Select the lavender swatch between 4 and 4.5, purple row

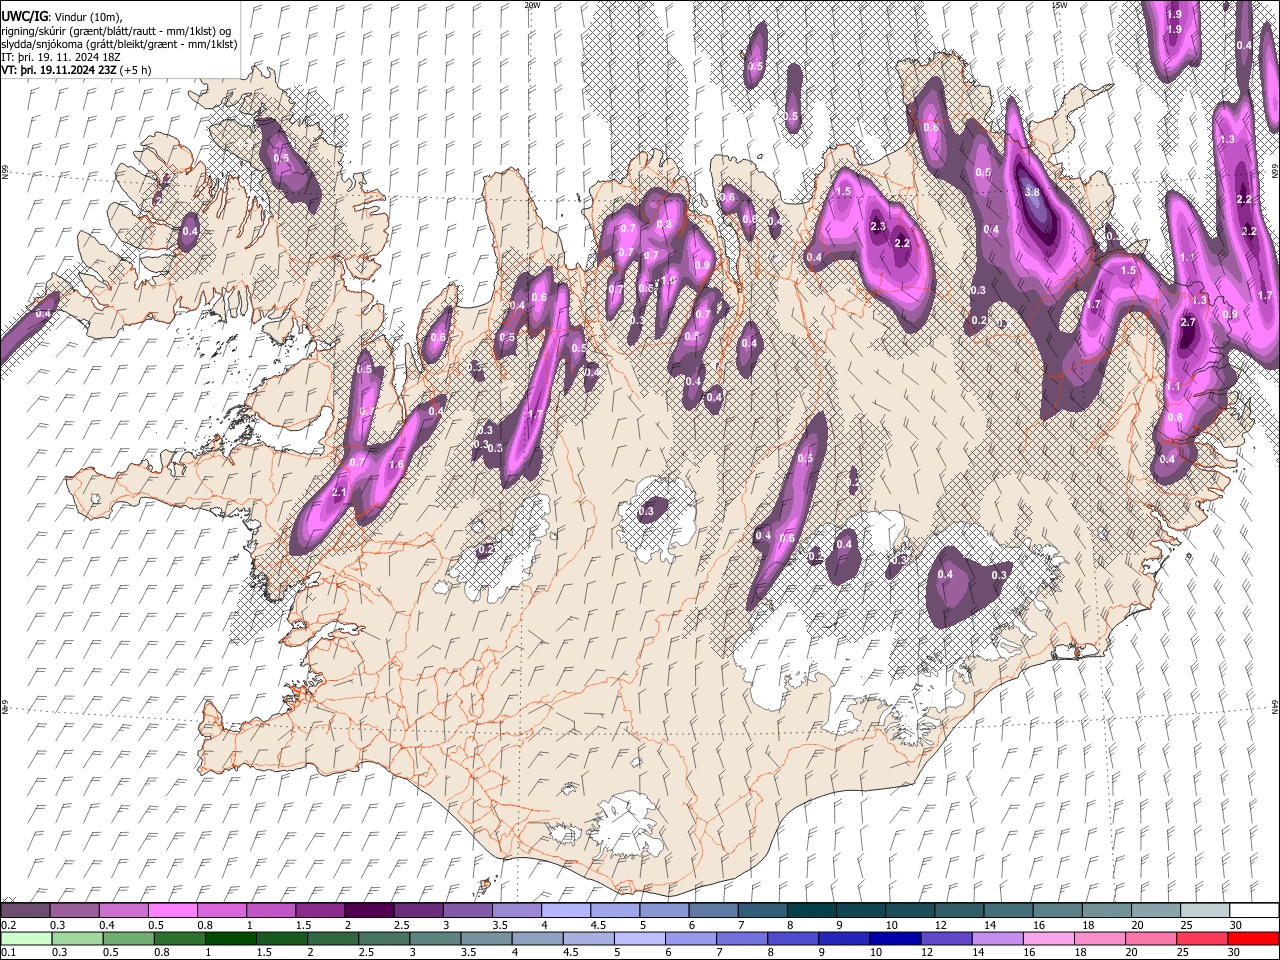[x=565, y=911]
